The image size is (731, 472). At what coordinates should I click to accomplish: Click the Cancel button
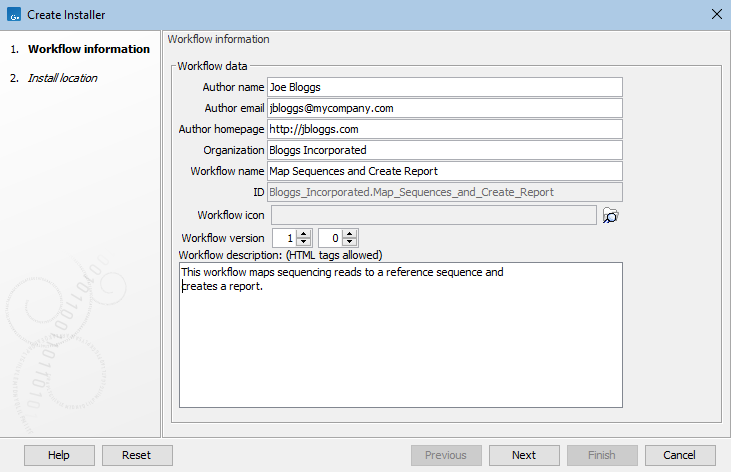[x=680, y=455]
